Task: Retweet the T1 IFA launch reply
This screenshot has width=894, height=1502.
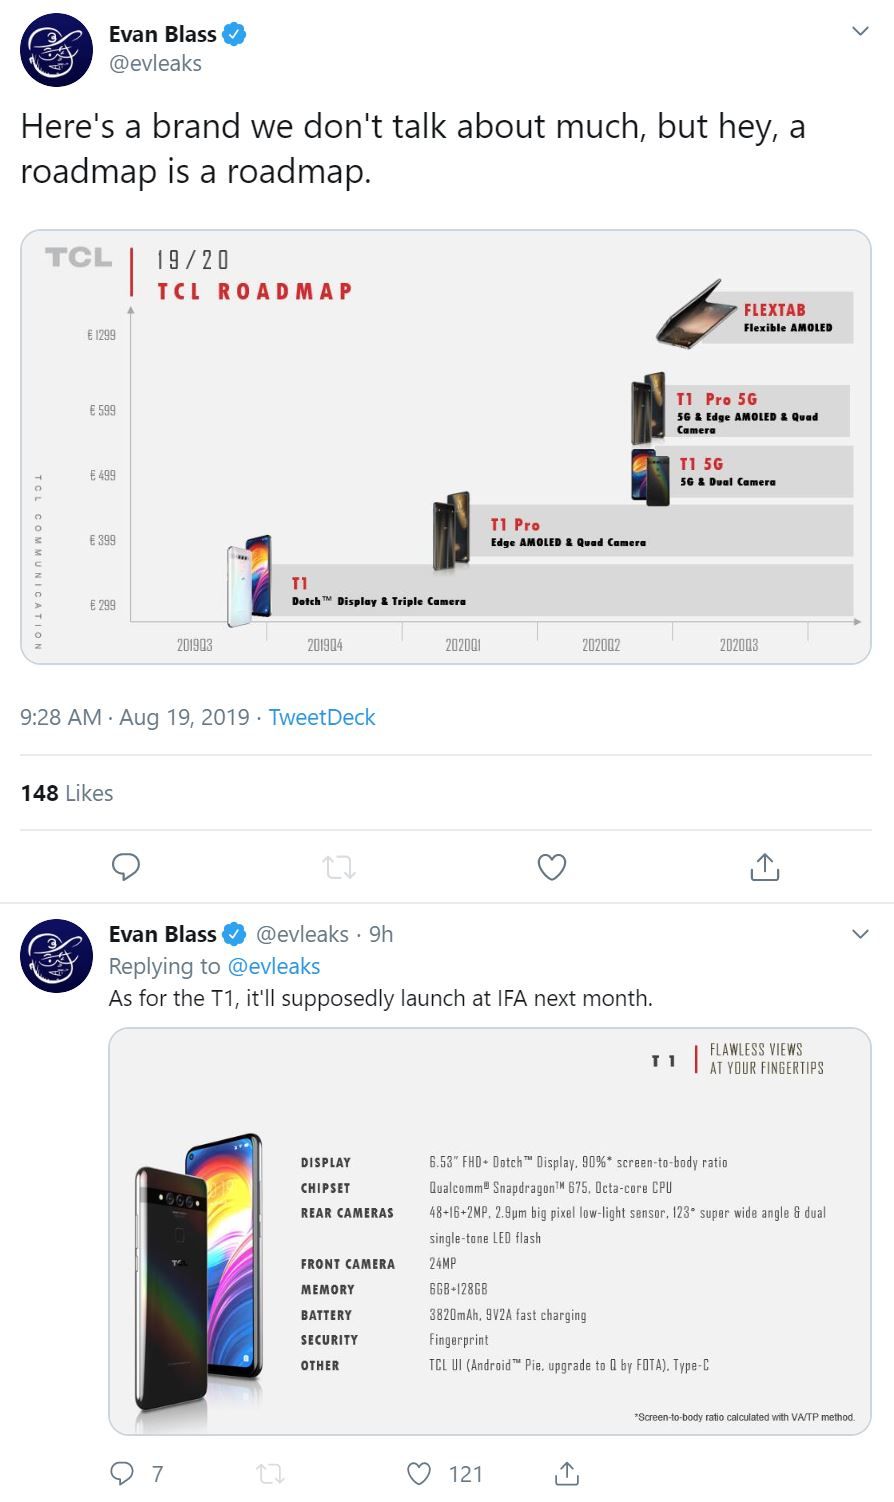Action: tap(270, 1473)
